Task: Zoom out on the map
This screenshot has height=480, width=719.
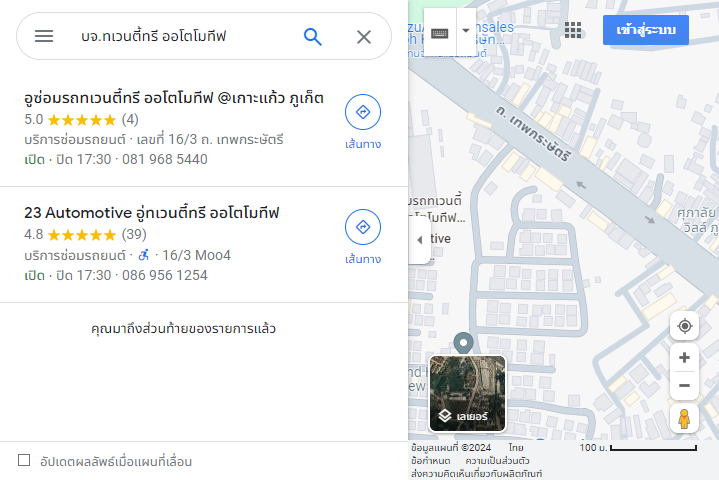Action: coord(685,386)
